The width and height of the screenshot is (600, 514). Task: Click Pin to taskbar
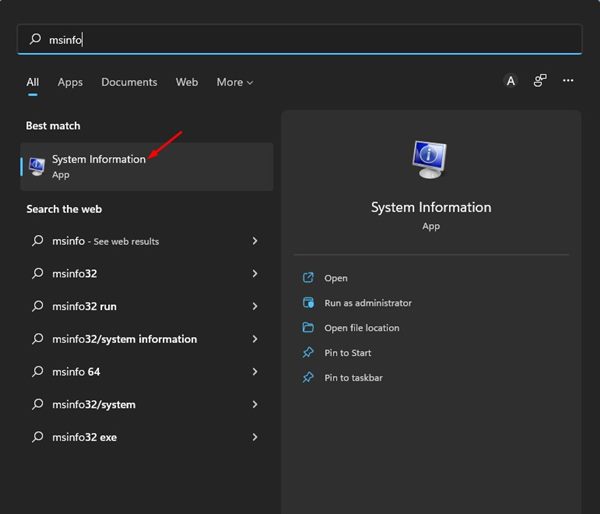(353, 378)
